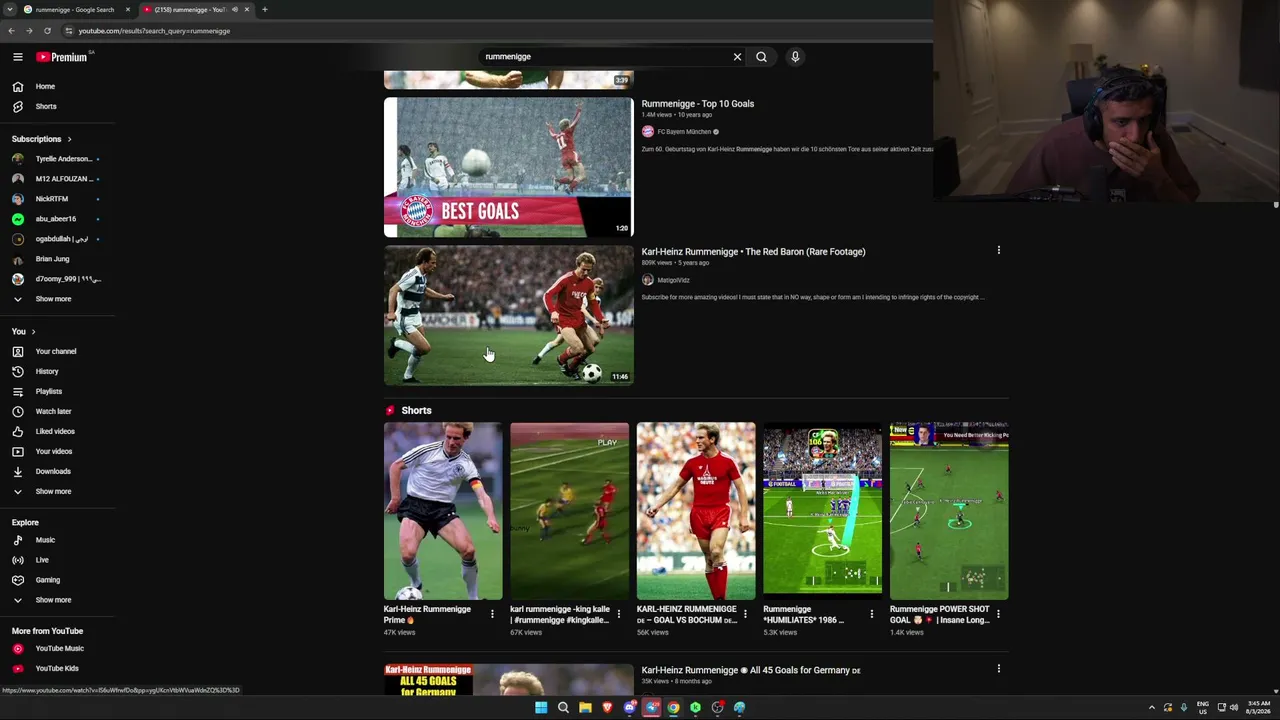The height and width of the screenshot is (720, 1280).
Task: Expand the You section header
Action: coord(24,331)
